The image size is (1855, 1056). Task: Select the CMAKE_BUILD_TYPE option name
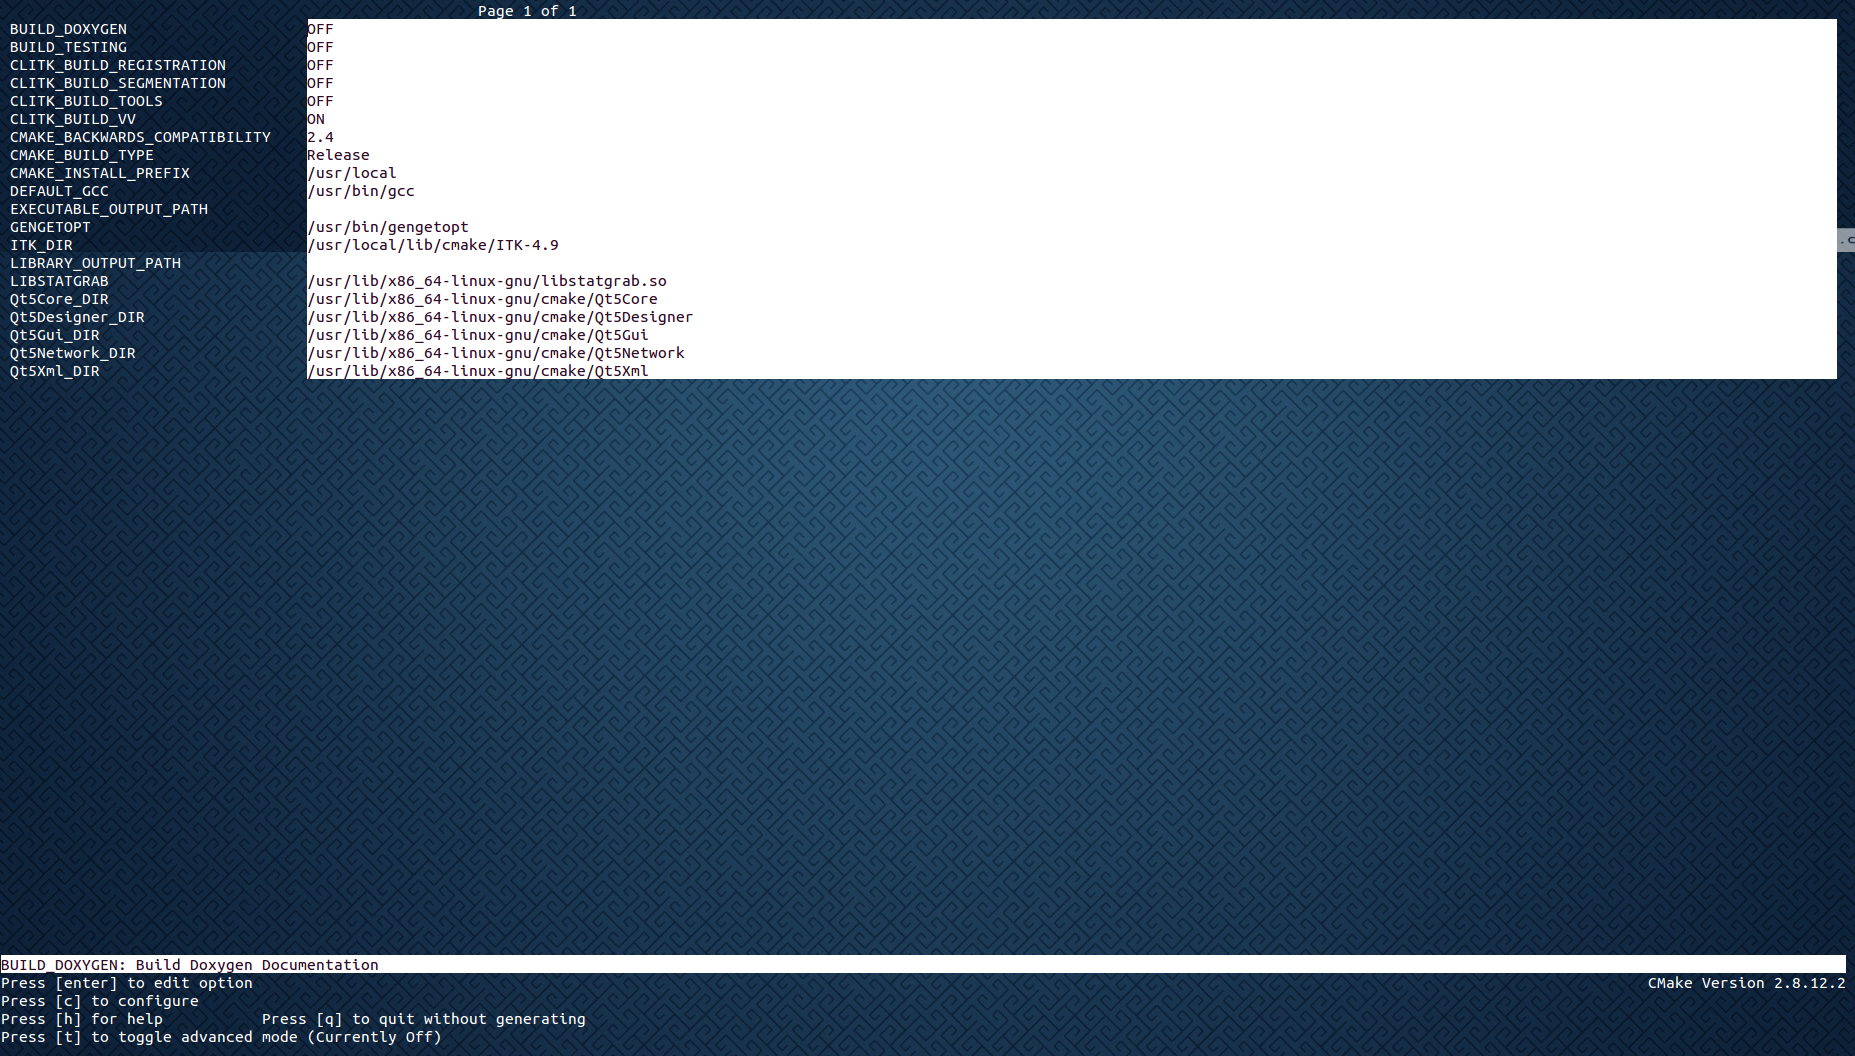82,155
